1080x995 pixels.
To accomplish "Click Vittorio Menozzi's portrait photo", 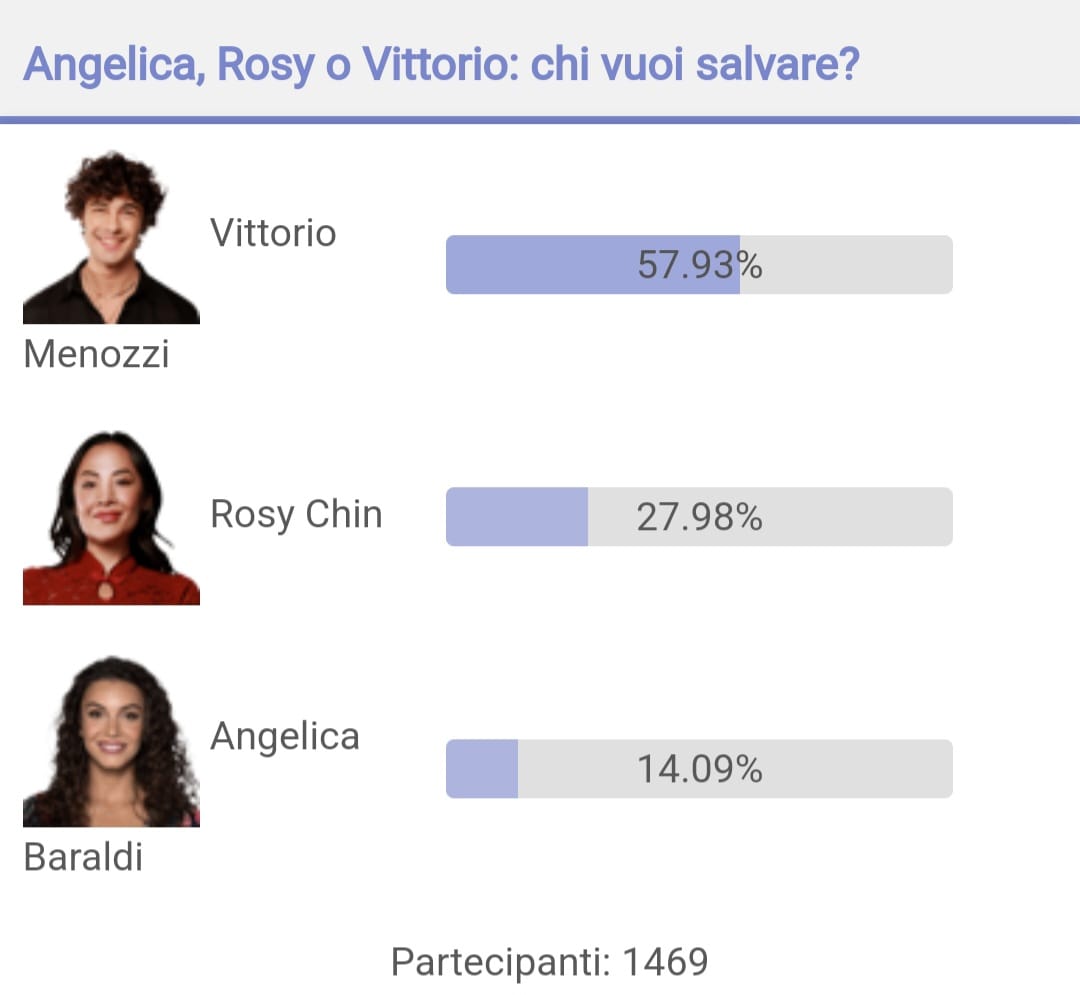I will click(x=112, y=236).
